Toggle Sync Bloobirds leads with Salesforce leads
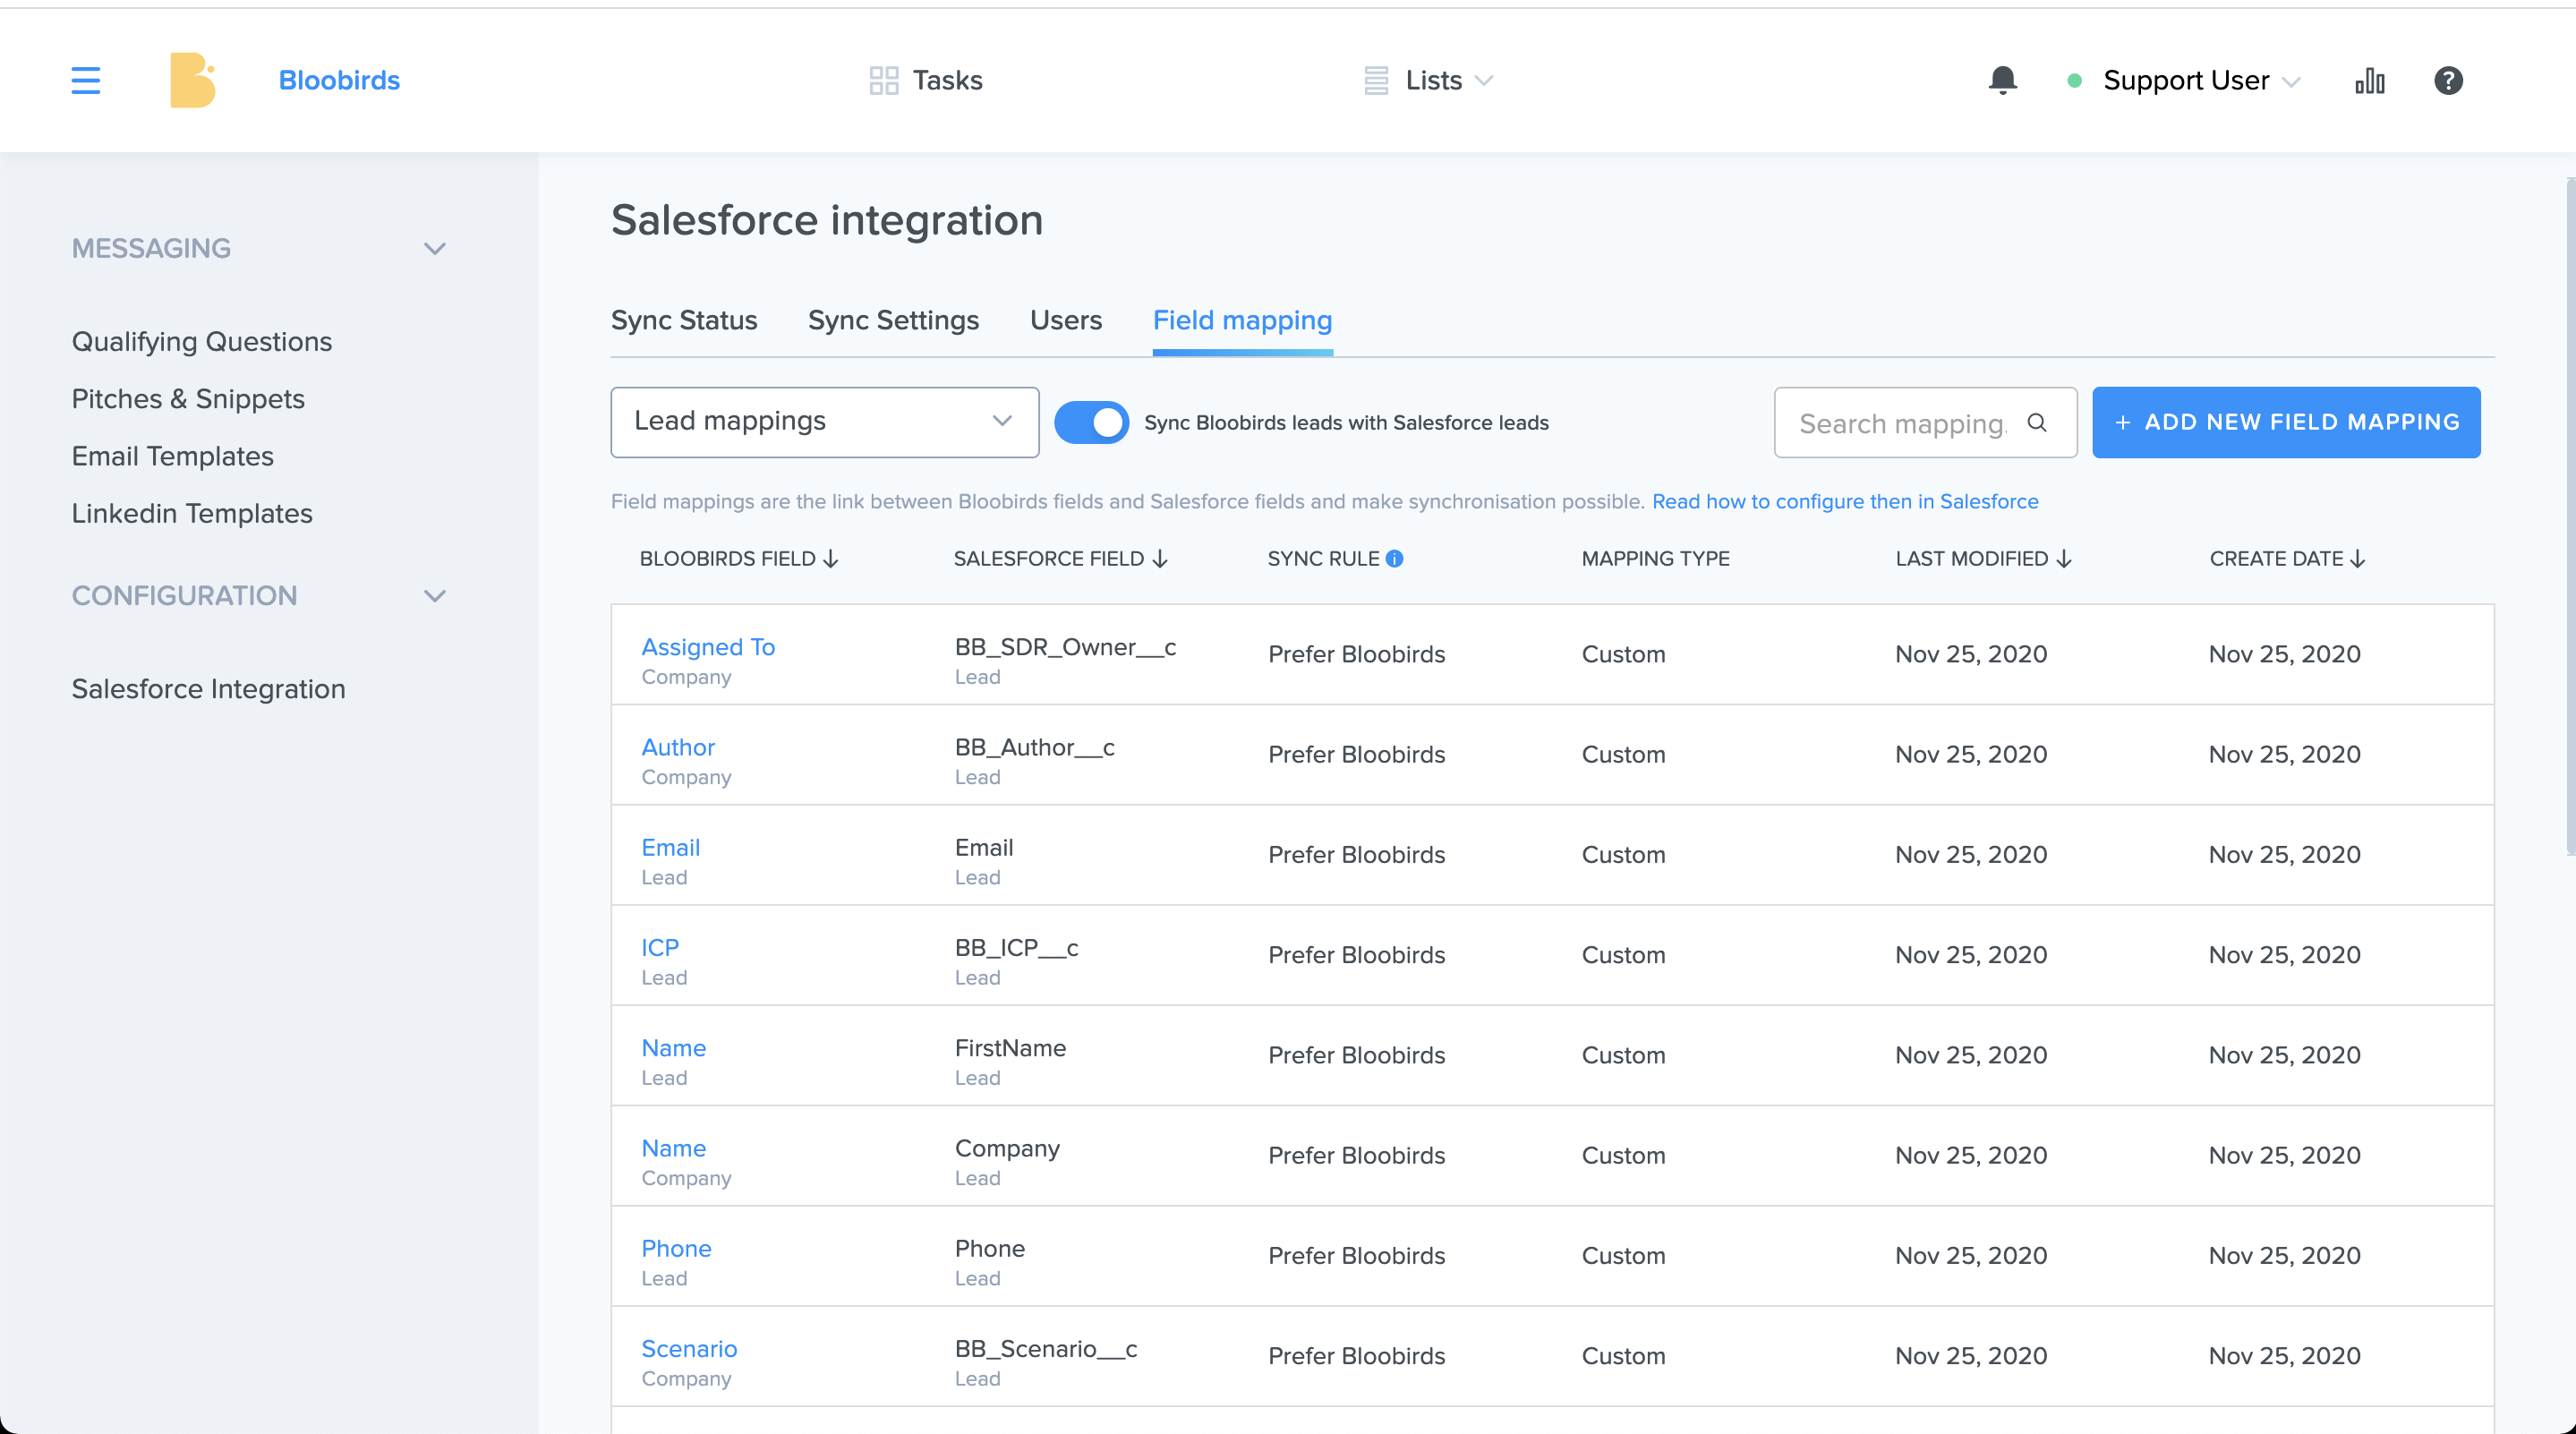Screen dimensions: 2576x1434 (x=1091, y=422)
